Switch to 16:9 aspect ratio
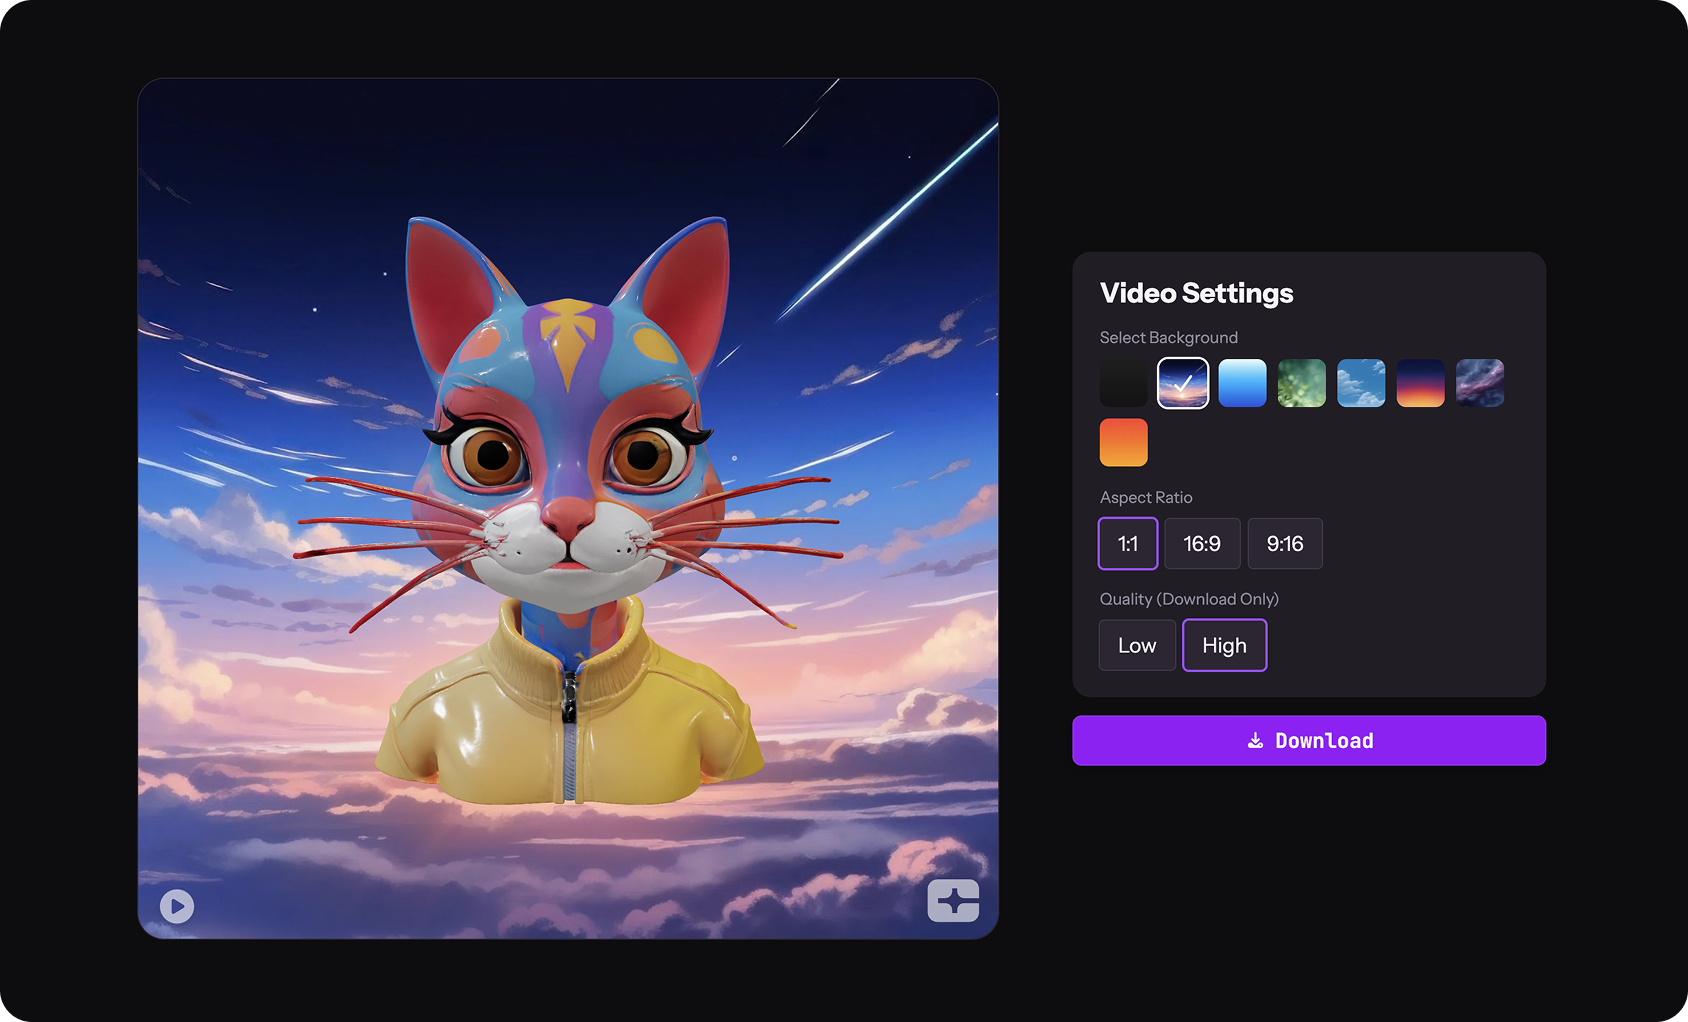This screenshot has height=1022, width=1688. 1202,544
